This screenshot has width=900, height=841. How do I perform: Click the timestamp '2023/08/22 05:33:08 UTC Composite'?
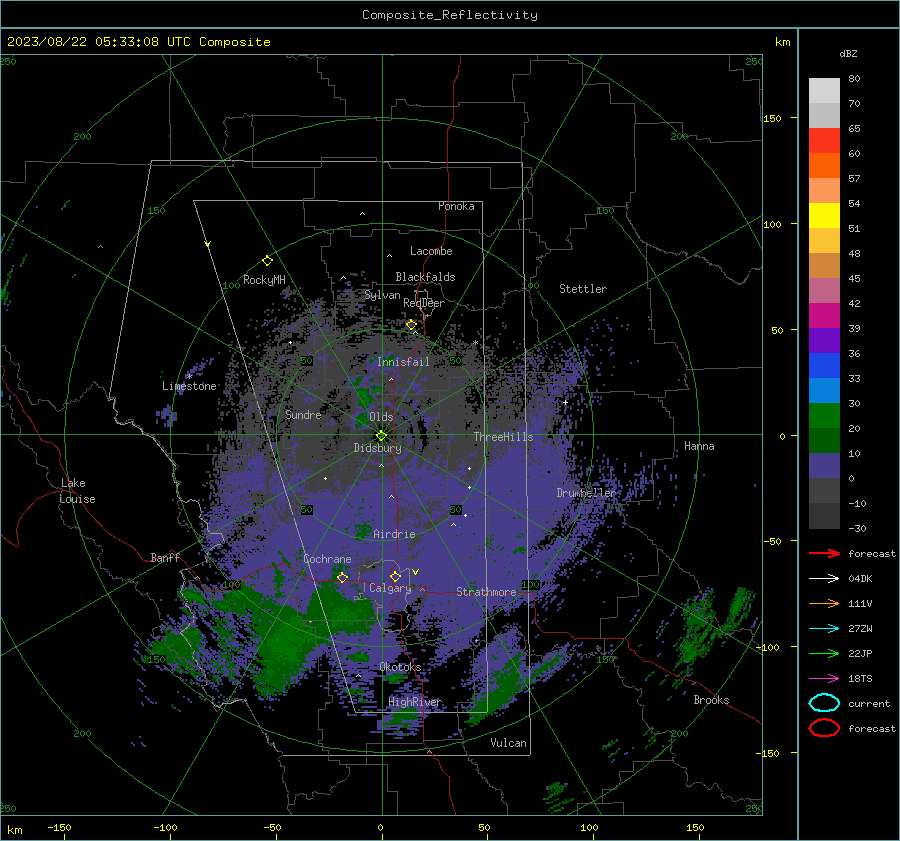coord(138,42)
